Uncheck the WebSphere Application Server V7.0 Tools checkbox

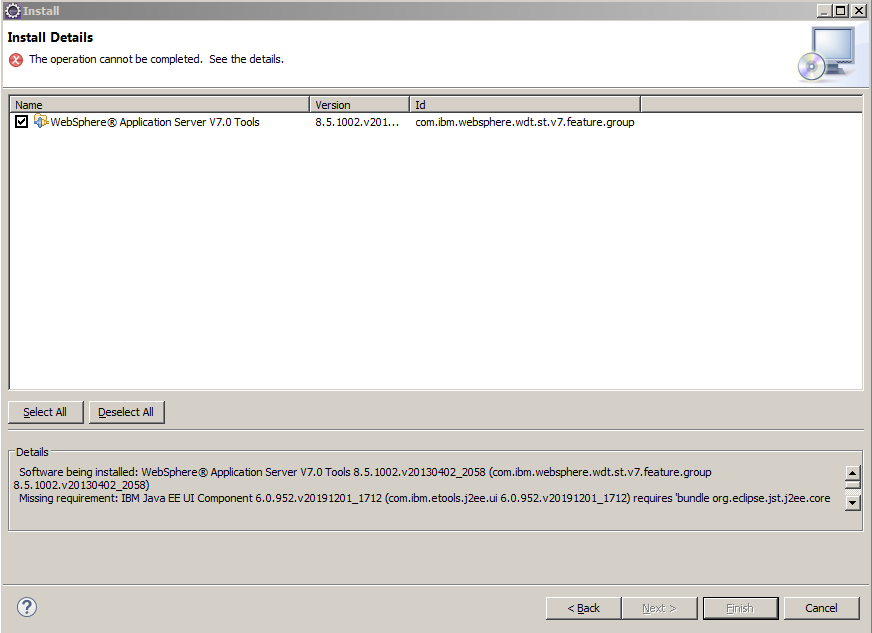[21, 121]
